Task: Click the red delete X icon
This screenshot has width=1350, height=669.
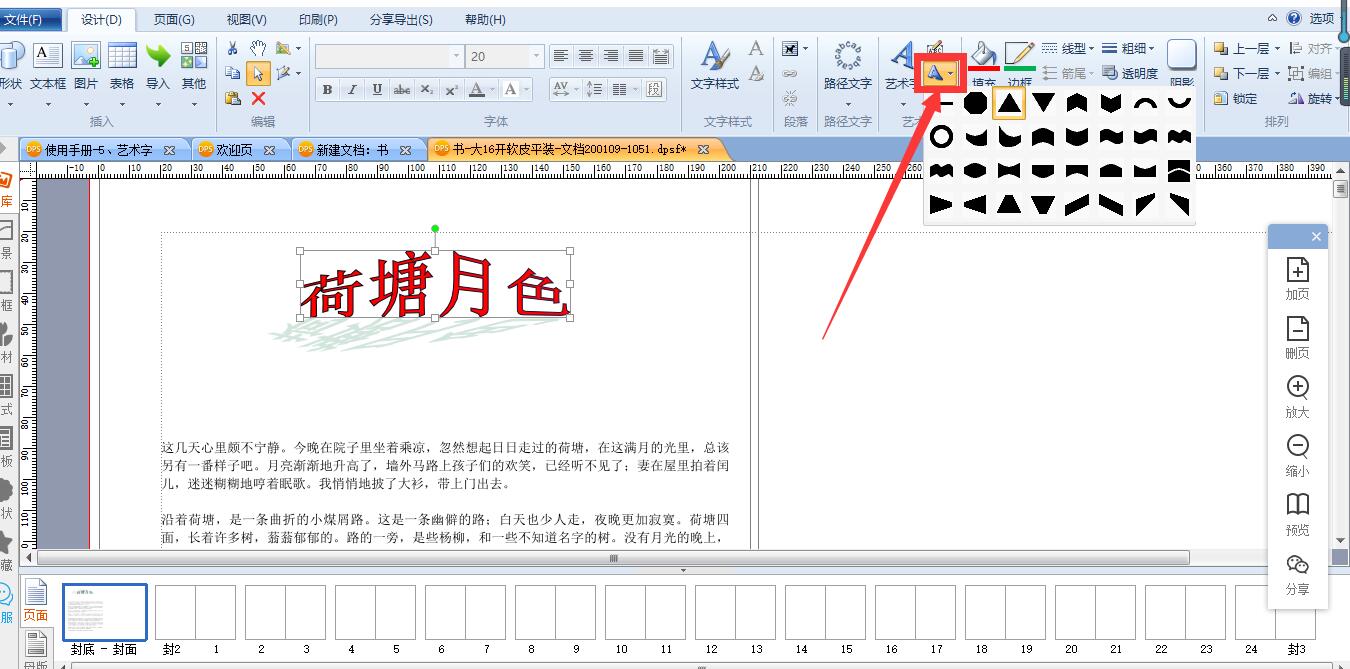Action: (x=258, y=98)
